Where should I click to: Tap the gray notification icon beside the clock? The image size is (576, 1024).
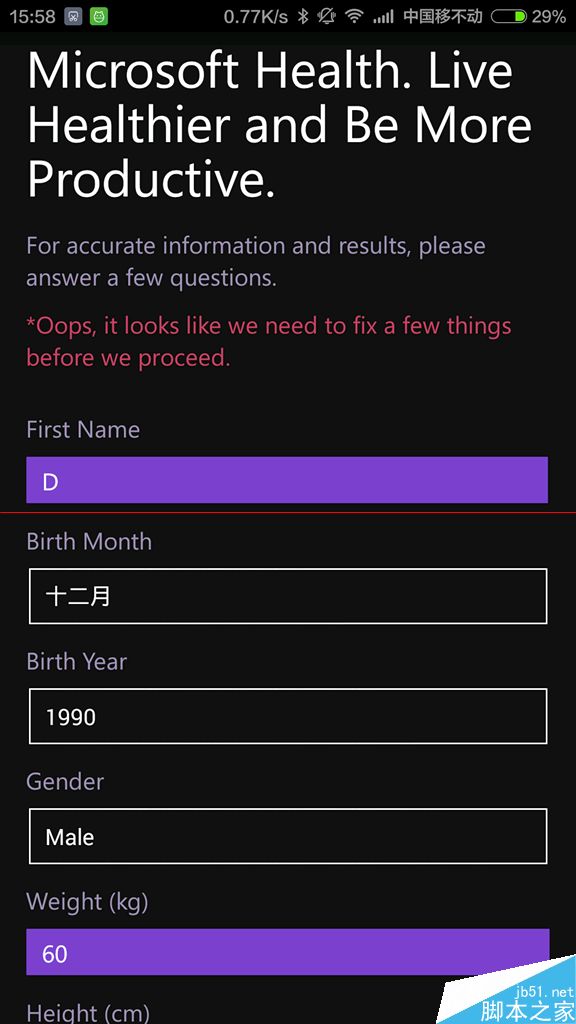pos(73,17)
